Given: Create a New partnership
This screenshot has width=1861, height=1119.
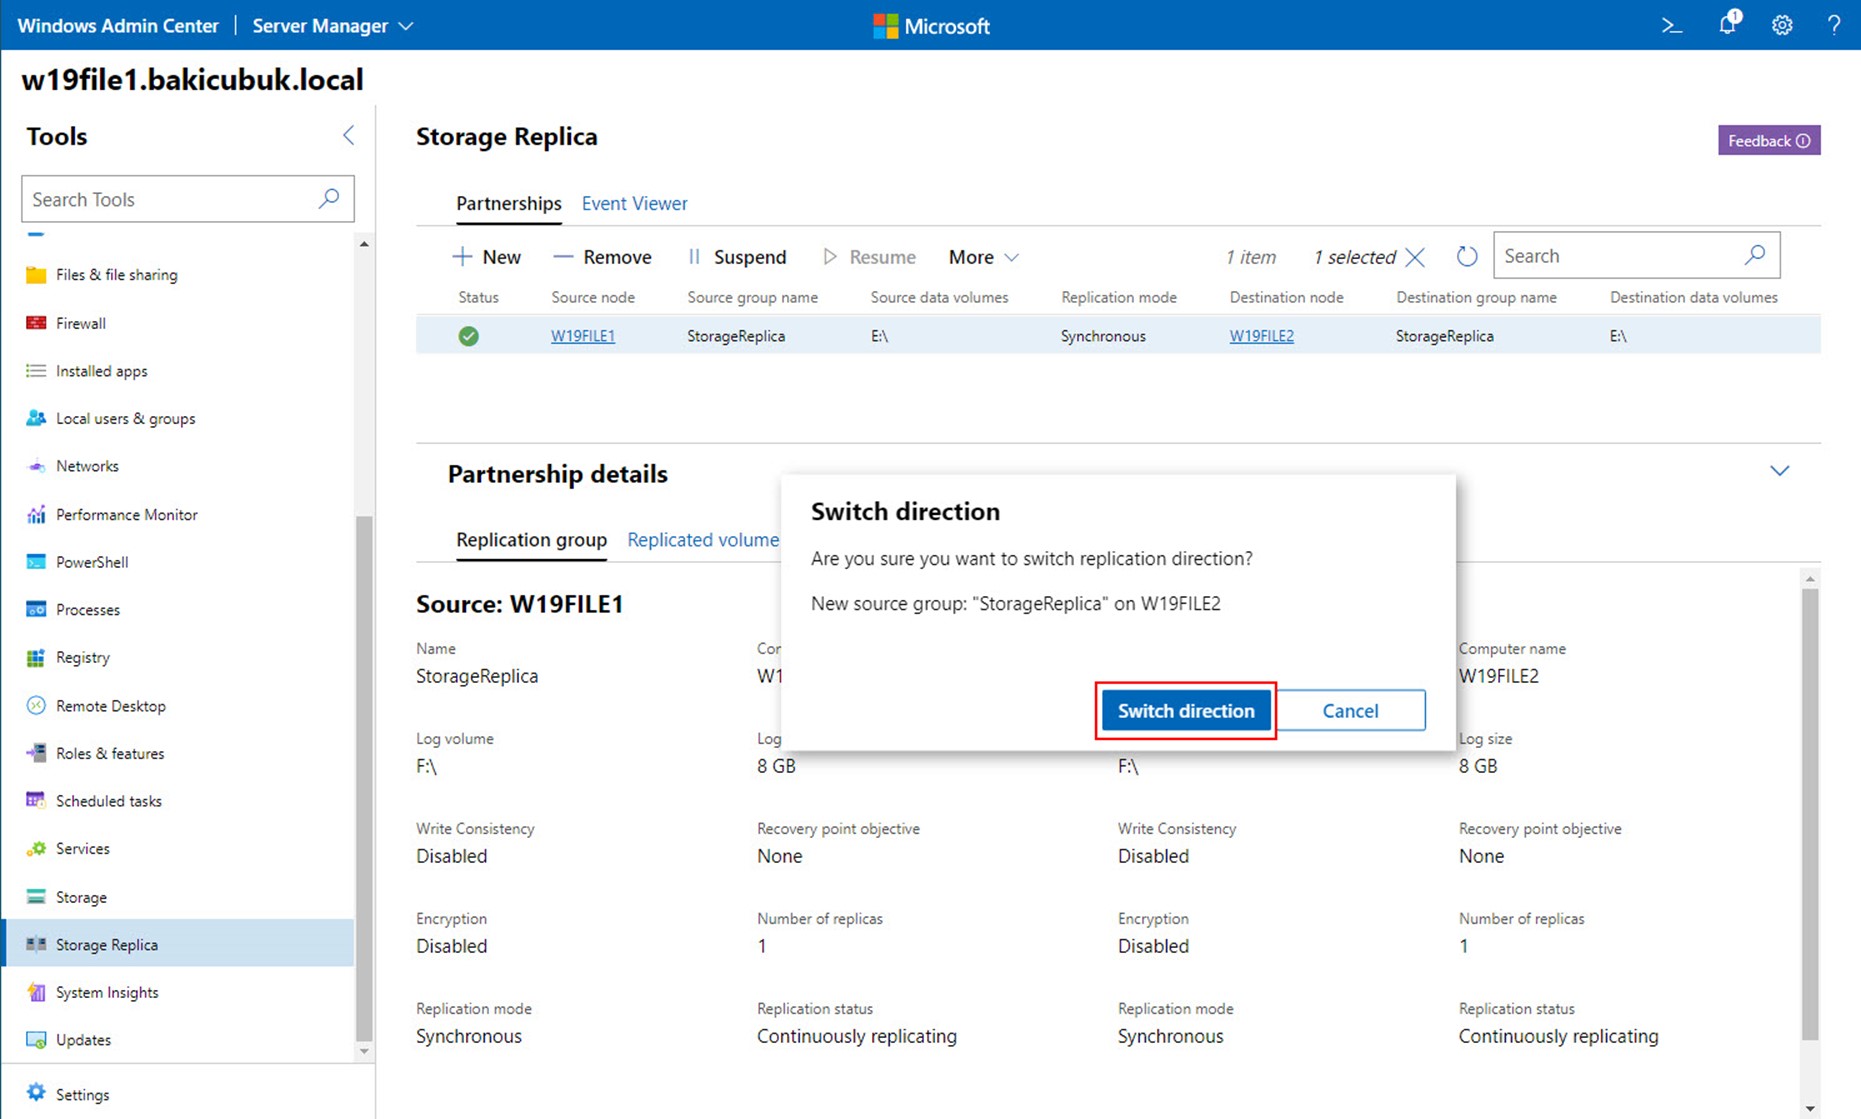Looking at the screenshot, I should tap(486, 257).
